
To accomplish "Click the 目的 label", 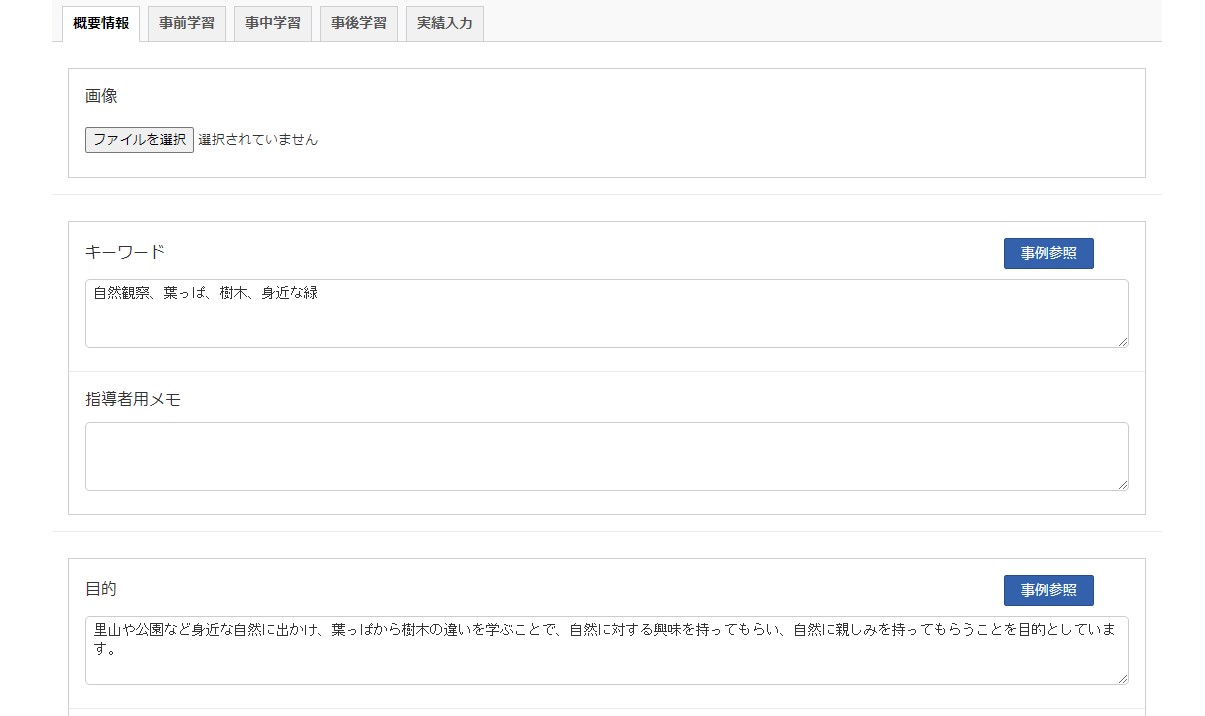I will (x=101, y=589).
